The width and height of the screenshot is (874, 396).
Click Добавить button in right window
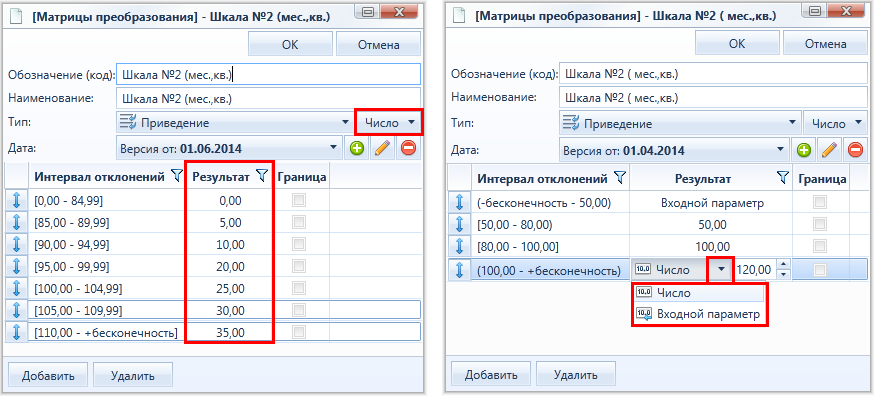[x=491, y=374]
